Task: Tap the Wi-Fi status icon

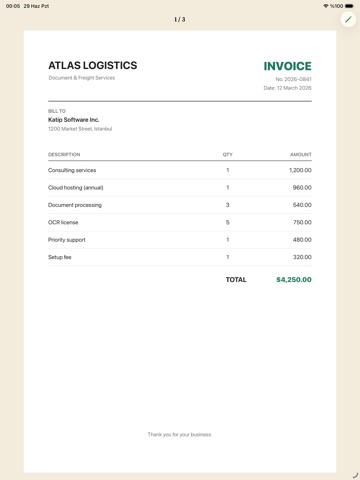Action: click(x=326, y=6)
